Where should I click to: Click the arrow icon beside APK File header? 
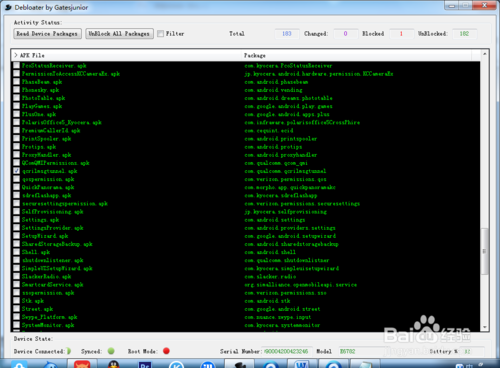coord(16,55)
